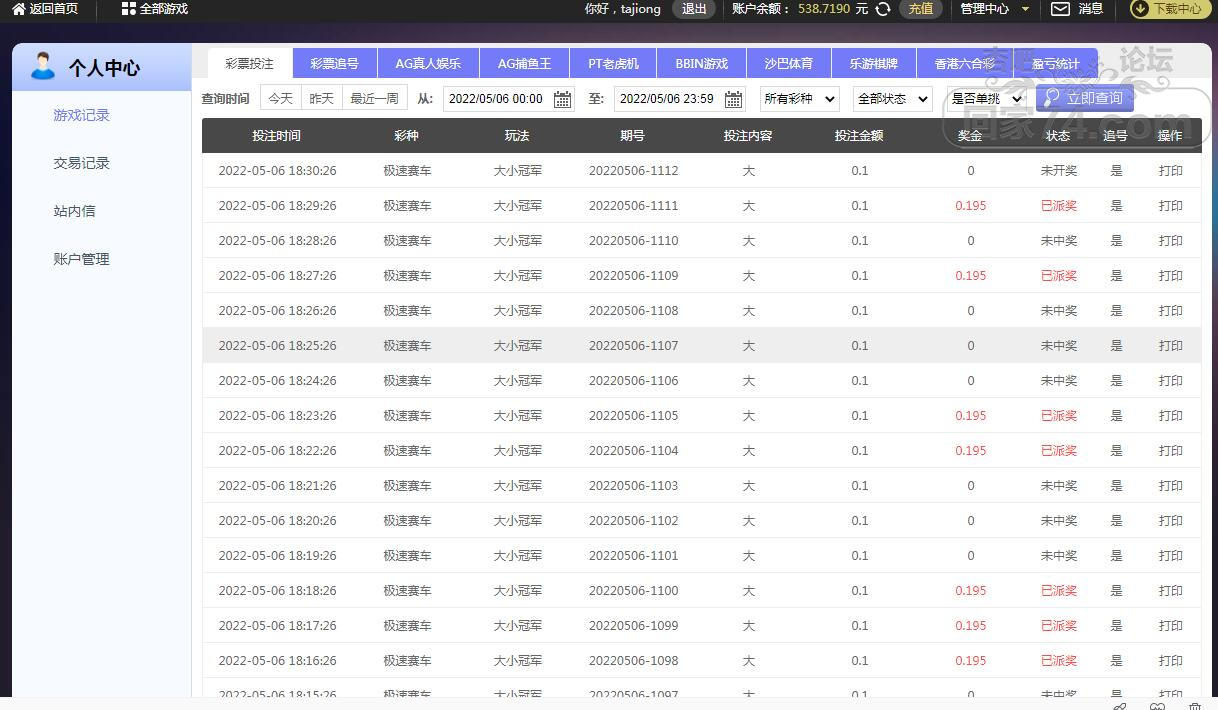Image resolution: width=1218 pixels, height=710 pixels.
Task: Click the 充值 recharge button
Action: [x=920, y=9]
